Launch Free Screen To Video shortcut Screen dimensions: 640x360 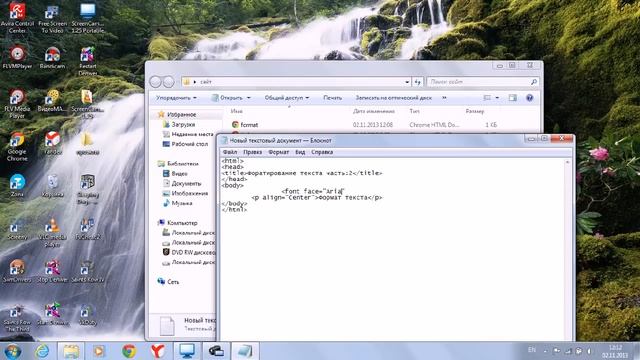click(52, 18)
